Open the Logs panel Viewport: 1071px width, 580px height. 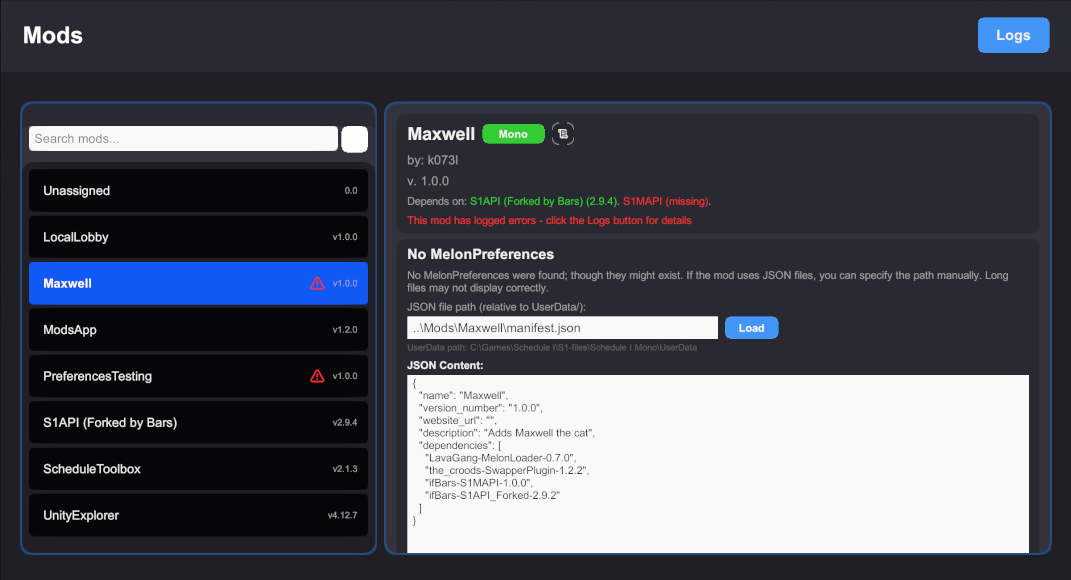click(x=1013, y=35)
